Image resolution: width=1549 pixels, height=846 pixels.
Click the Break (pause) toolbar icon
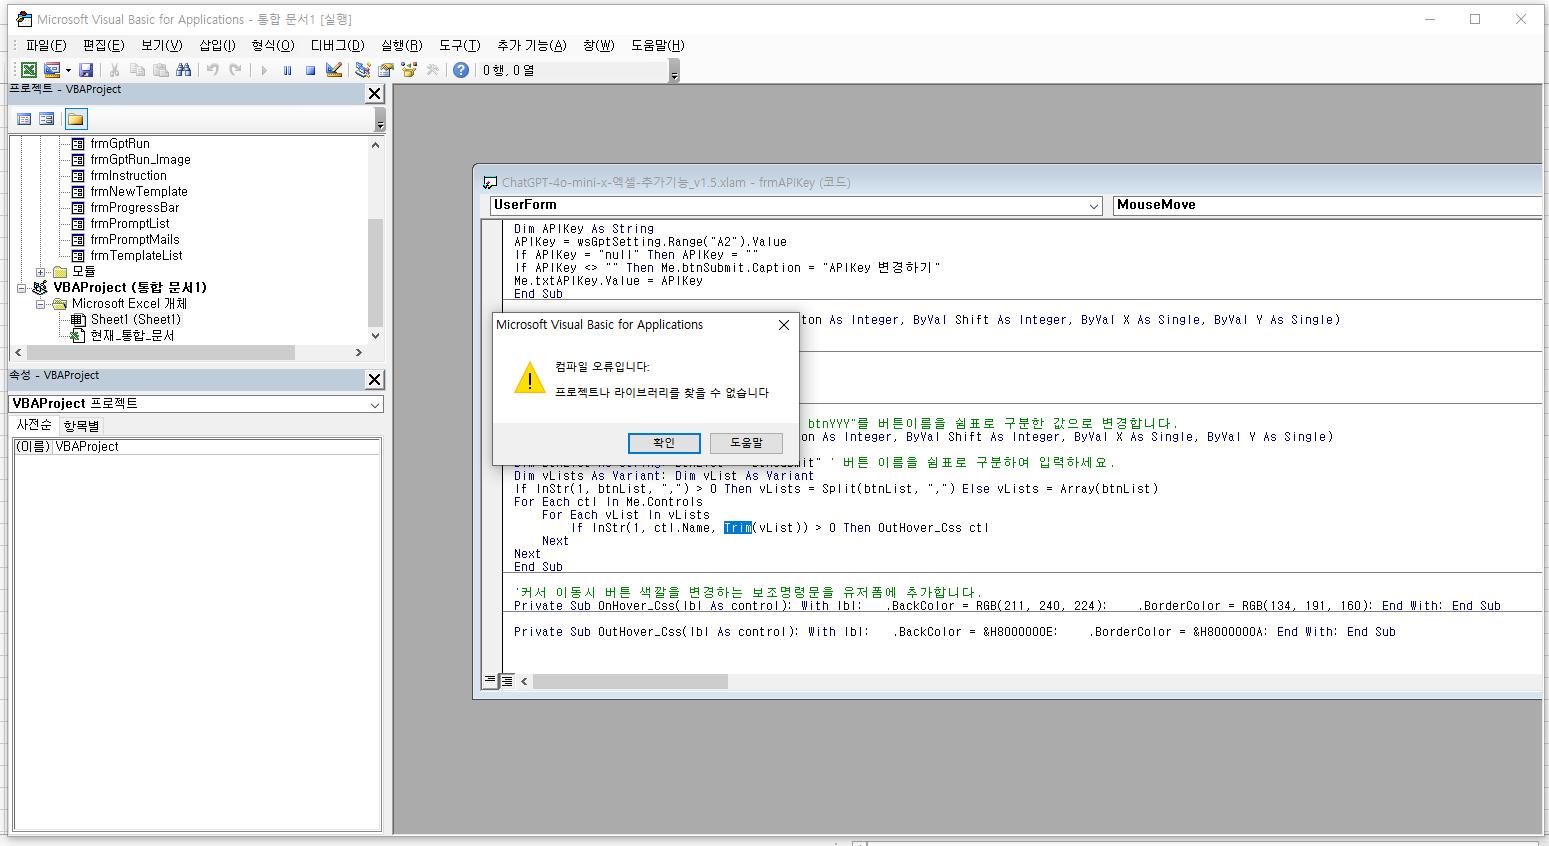pos(287,70)
